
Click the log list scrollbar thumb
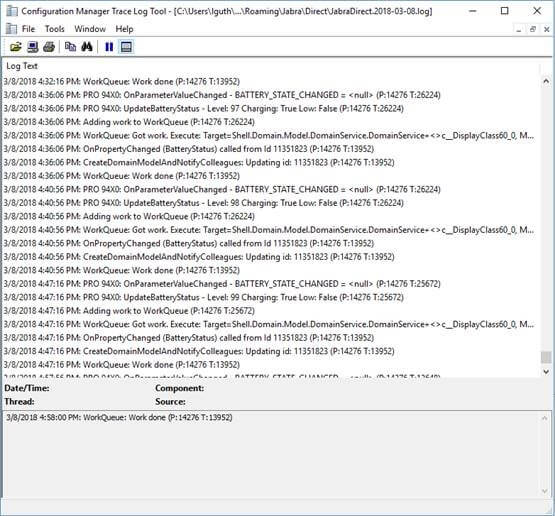[x=546, y=357]
